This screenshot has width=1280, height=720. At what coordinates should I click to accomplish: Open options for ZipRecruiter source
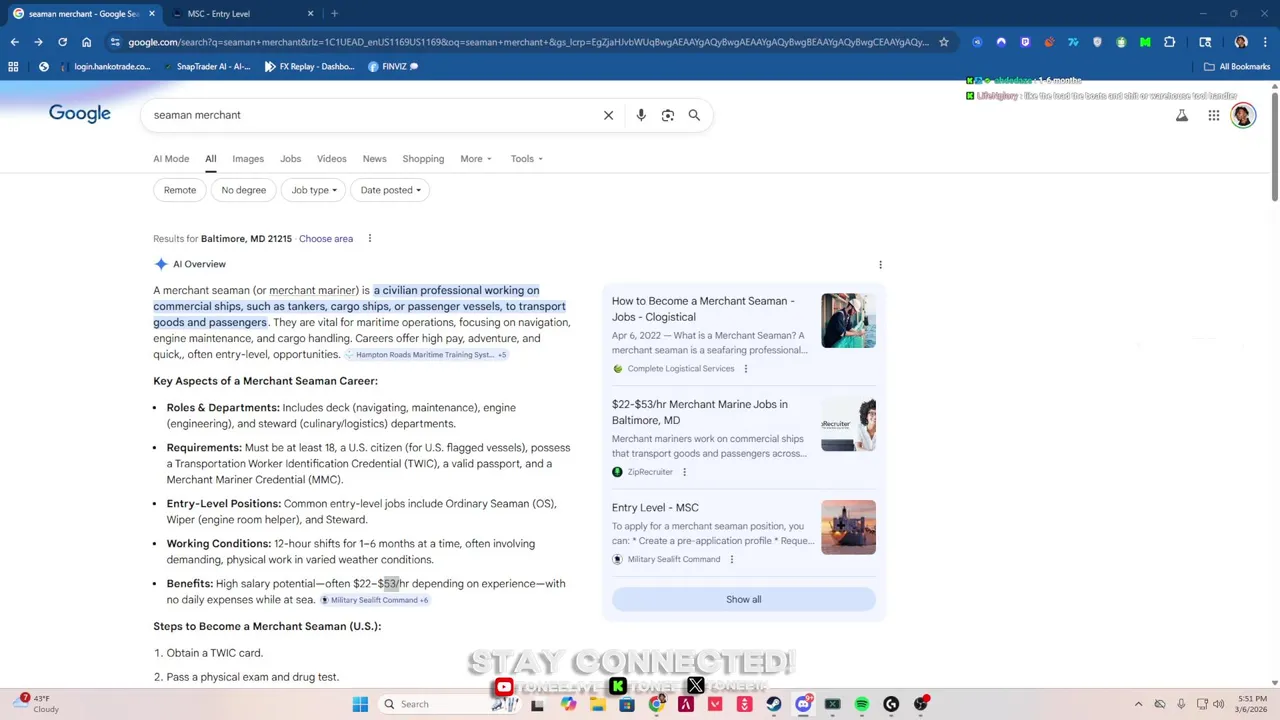tap(684, 472)
